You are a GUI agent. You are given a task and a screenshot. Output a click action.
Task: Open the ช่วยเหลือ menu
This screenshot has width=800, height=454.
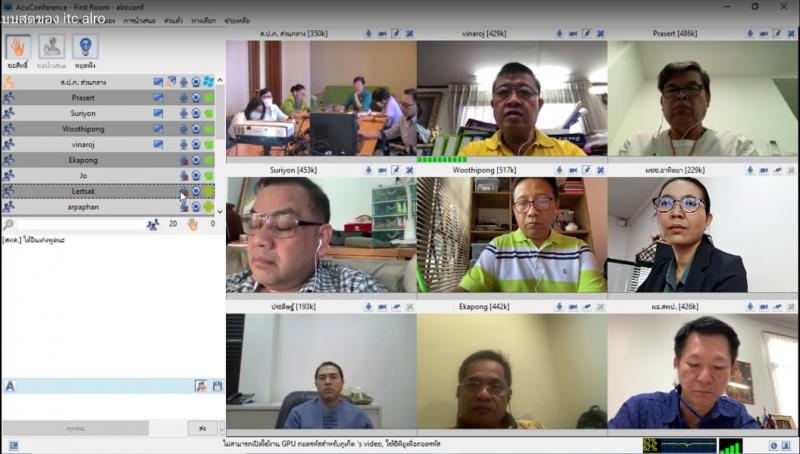[x=237, y=21]
